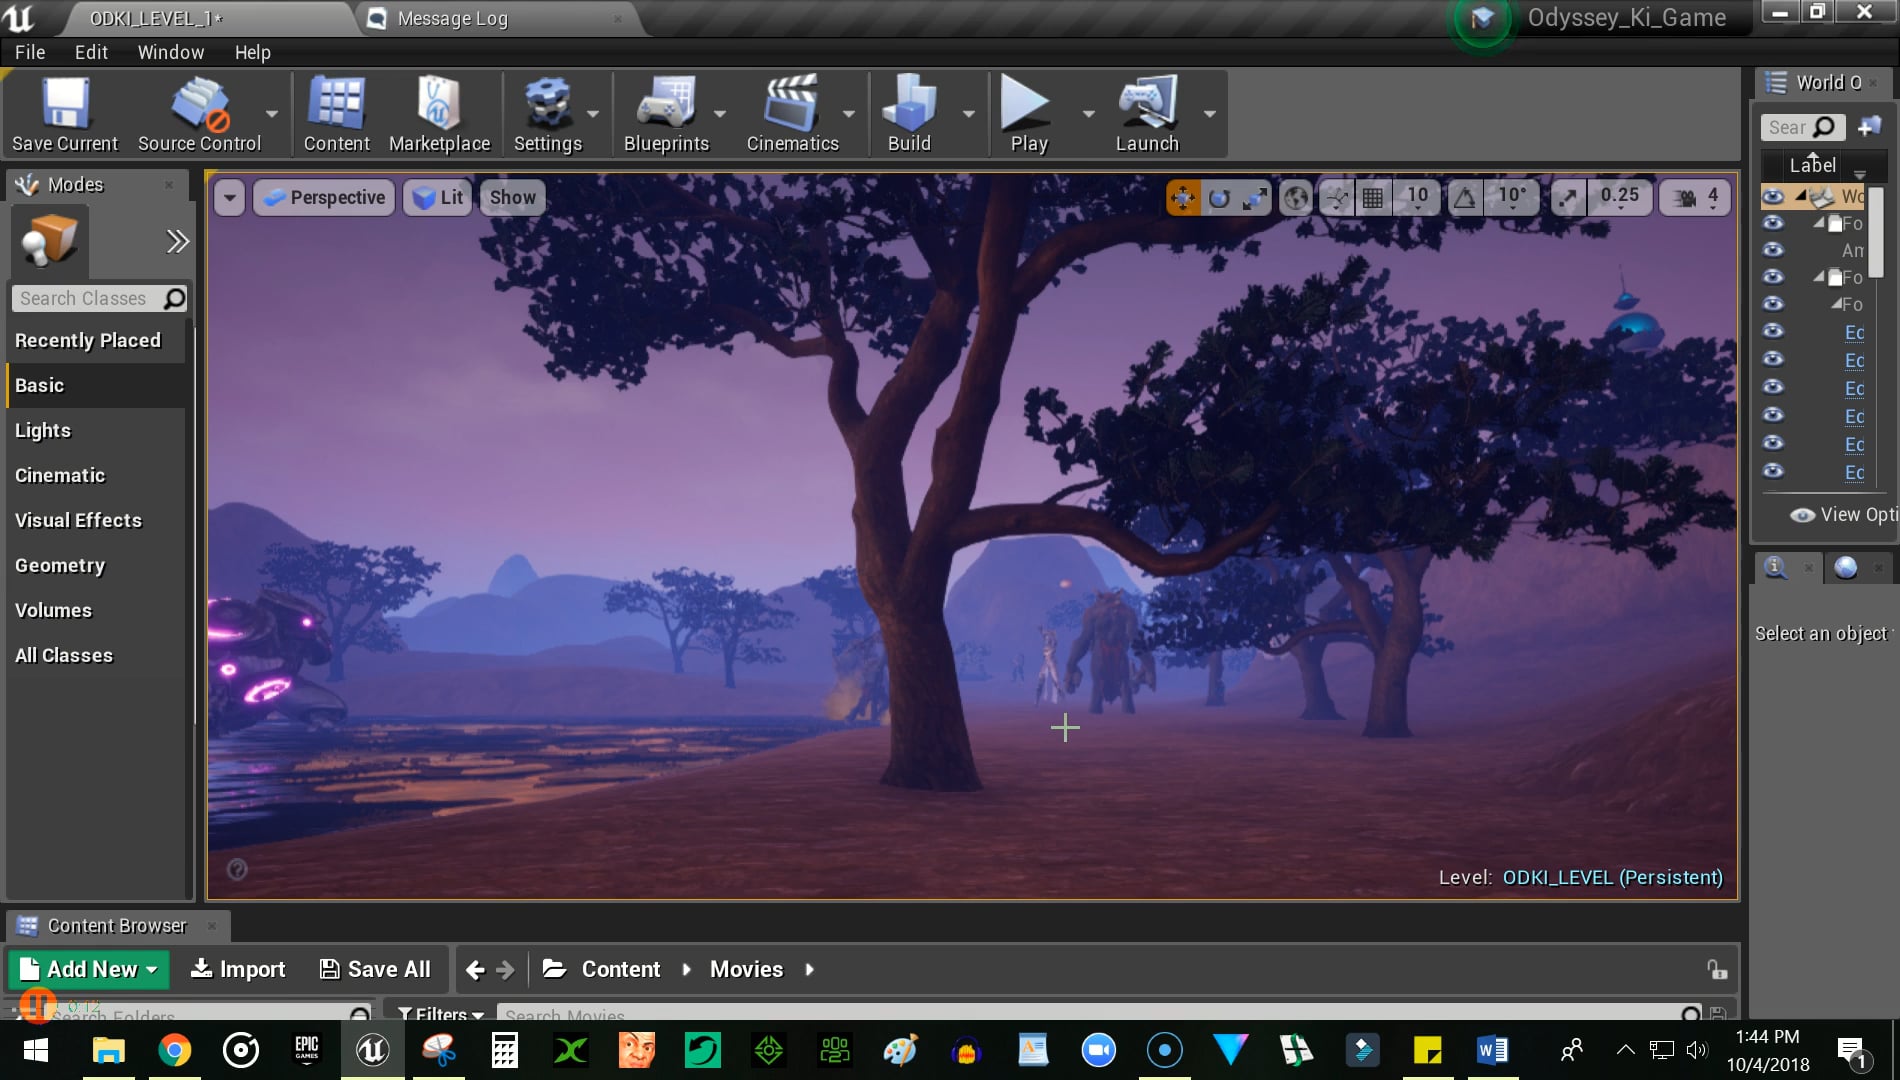Click the Add New button
This screenshot has height=1080, width=1900.
pyautogui.click(x=88, y=968)
